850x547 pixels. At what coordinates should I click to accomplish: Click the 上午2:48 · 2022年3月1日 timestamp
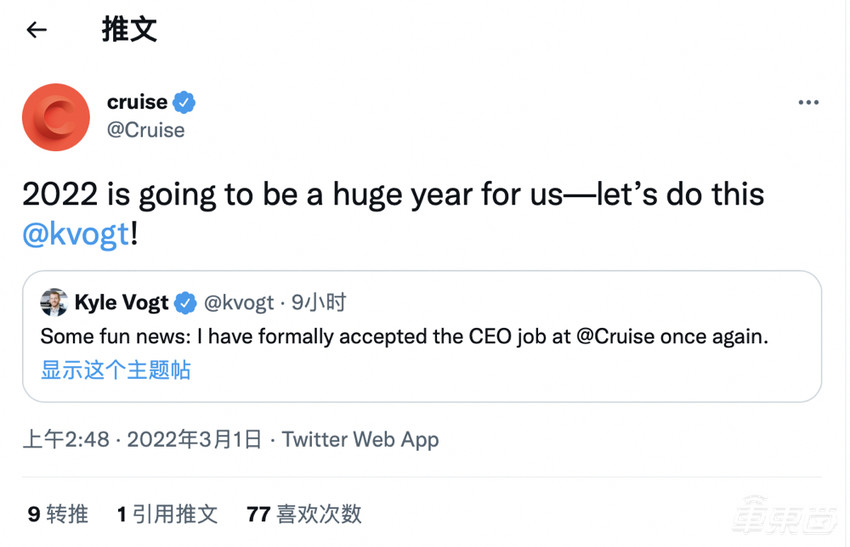142,439
